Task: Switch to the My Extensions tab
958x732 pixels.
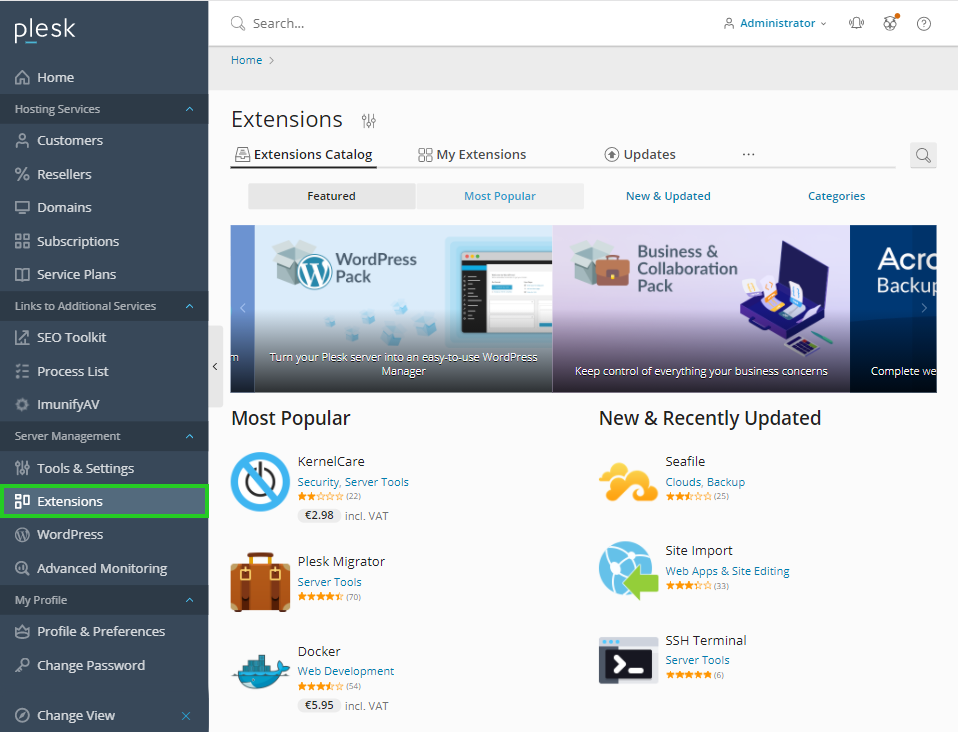Action: tap(472, 154)
